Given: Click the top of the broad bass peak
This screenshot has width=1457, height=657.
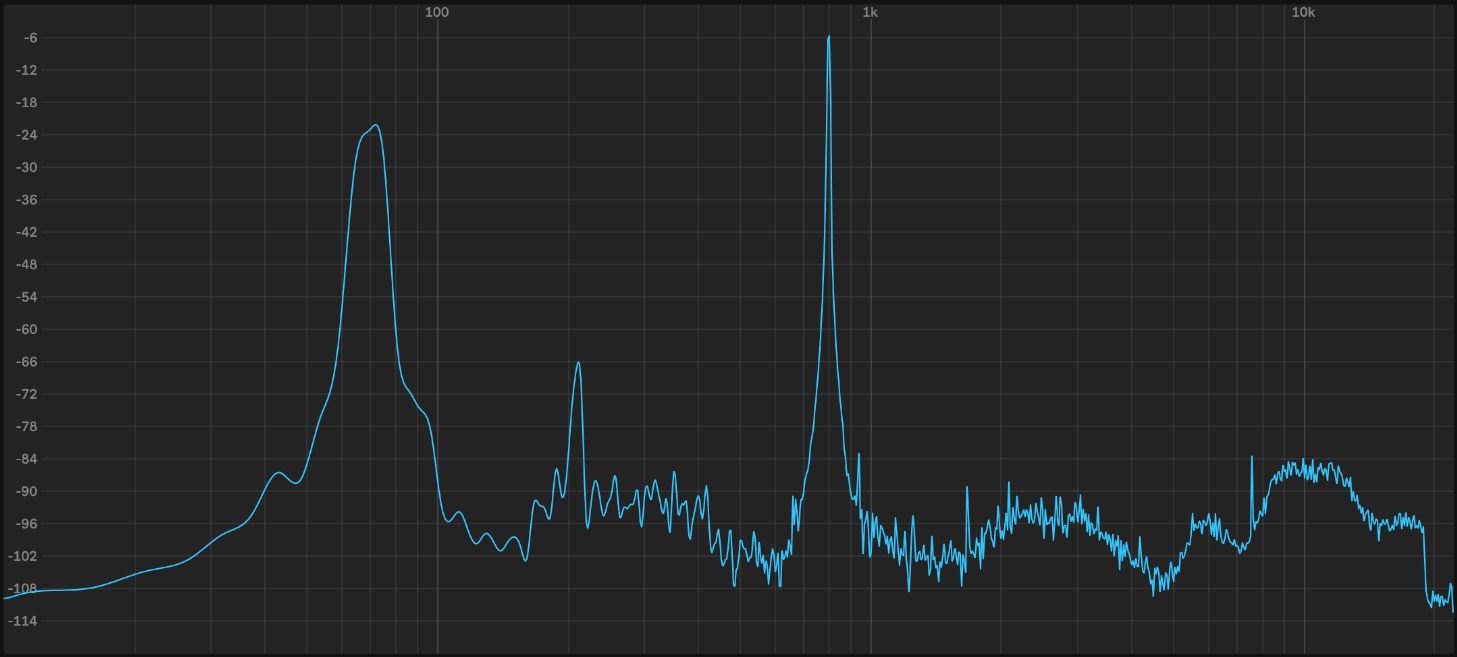Looking at the screenshot, I should (x=375, y=126).
